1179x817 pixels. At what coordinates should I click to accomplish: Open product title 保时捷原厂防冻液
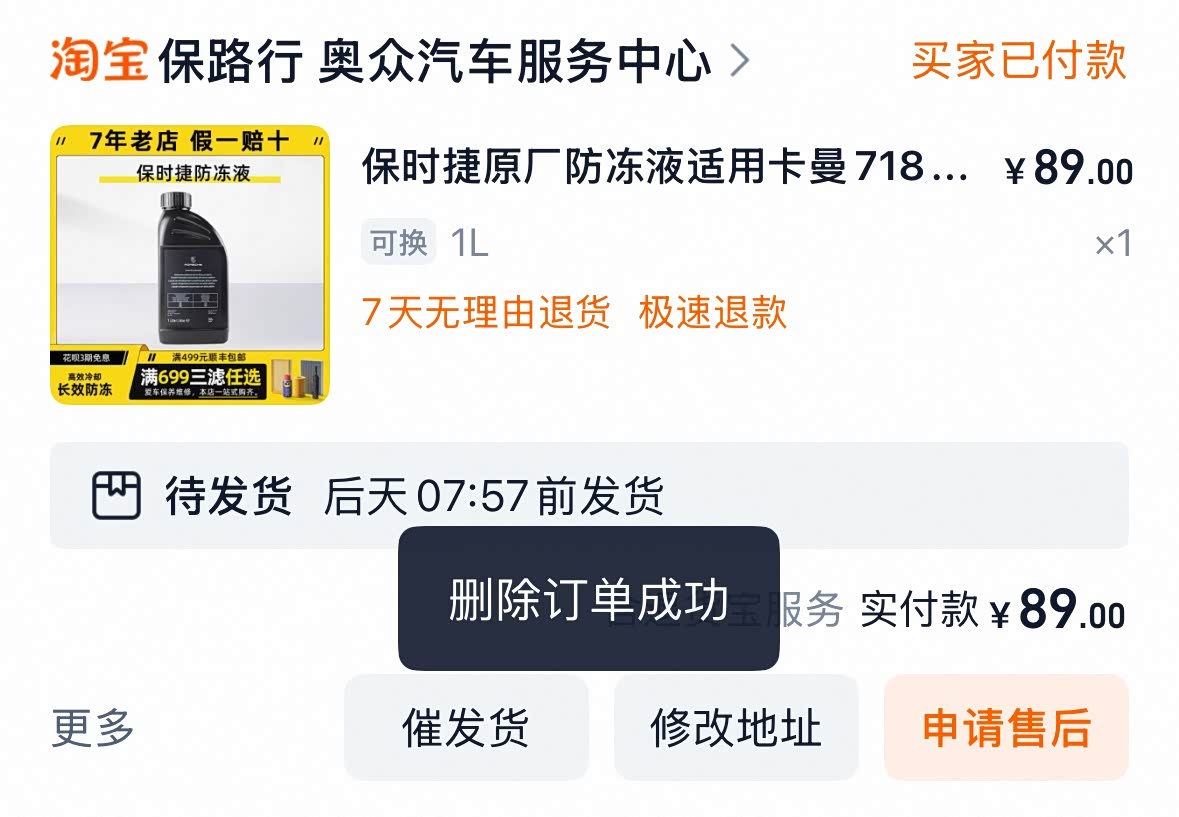(x=665, y=167)
